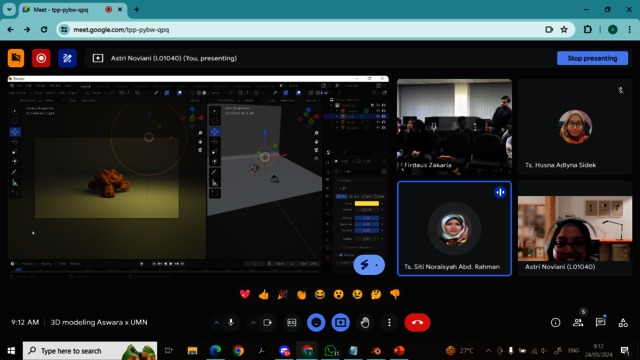Show the participants list
Image resolution: width=640 pixels, height=360 pixels.
578,322
